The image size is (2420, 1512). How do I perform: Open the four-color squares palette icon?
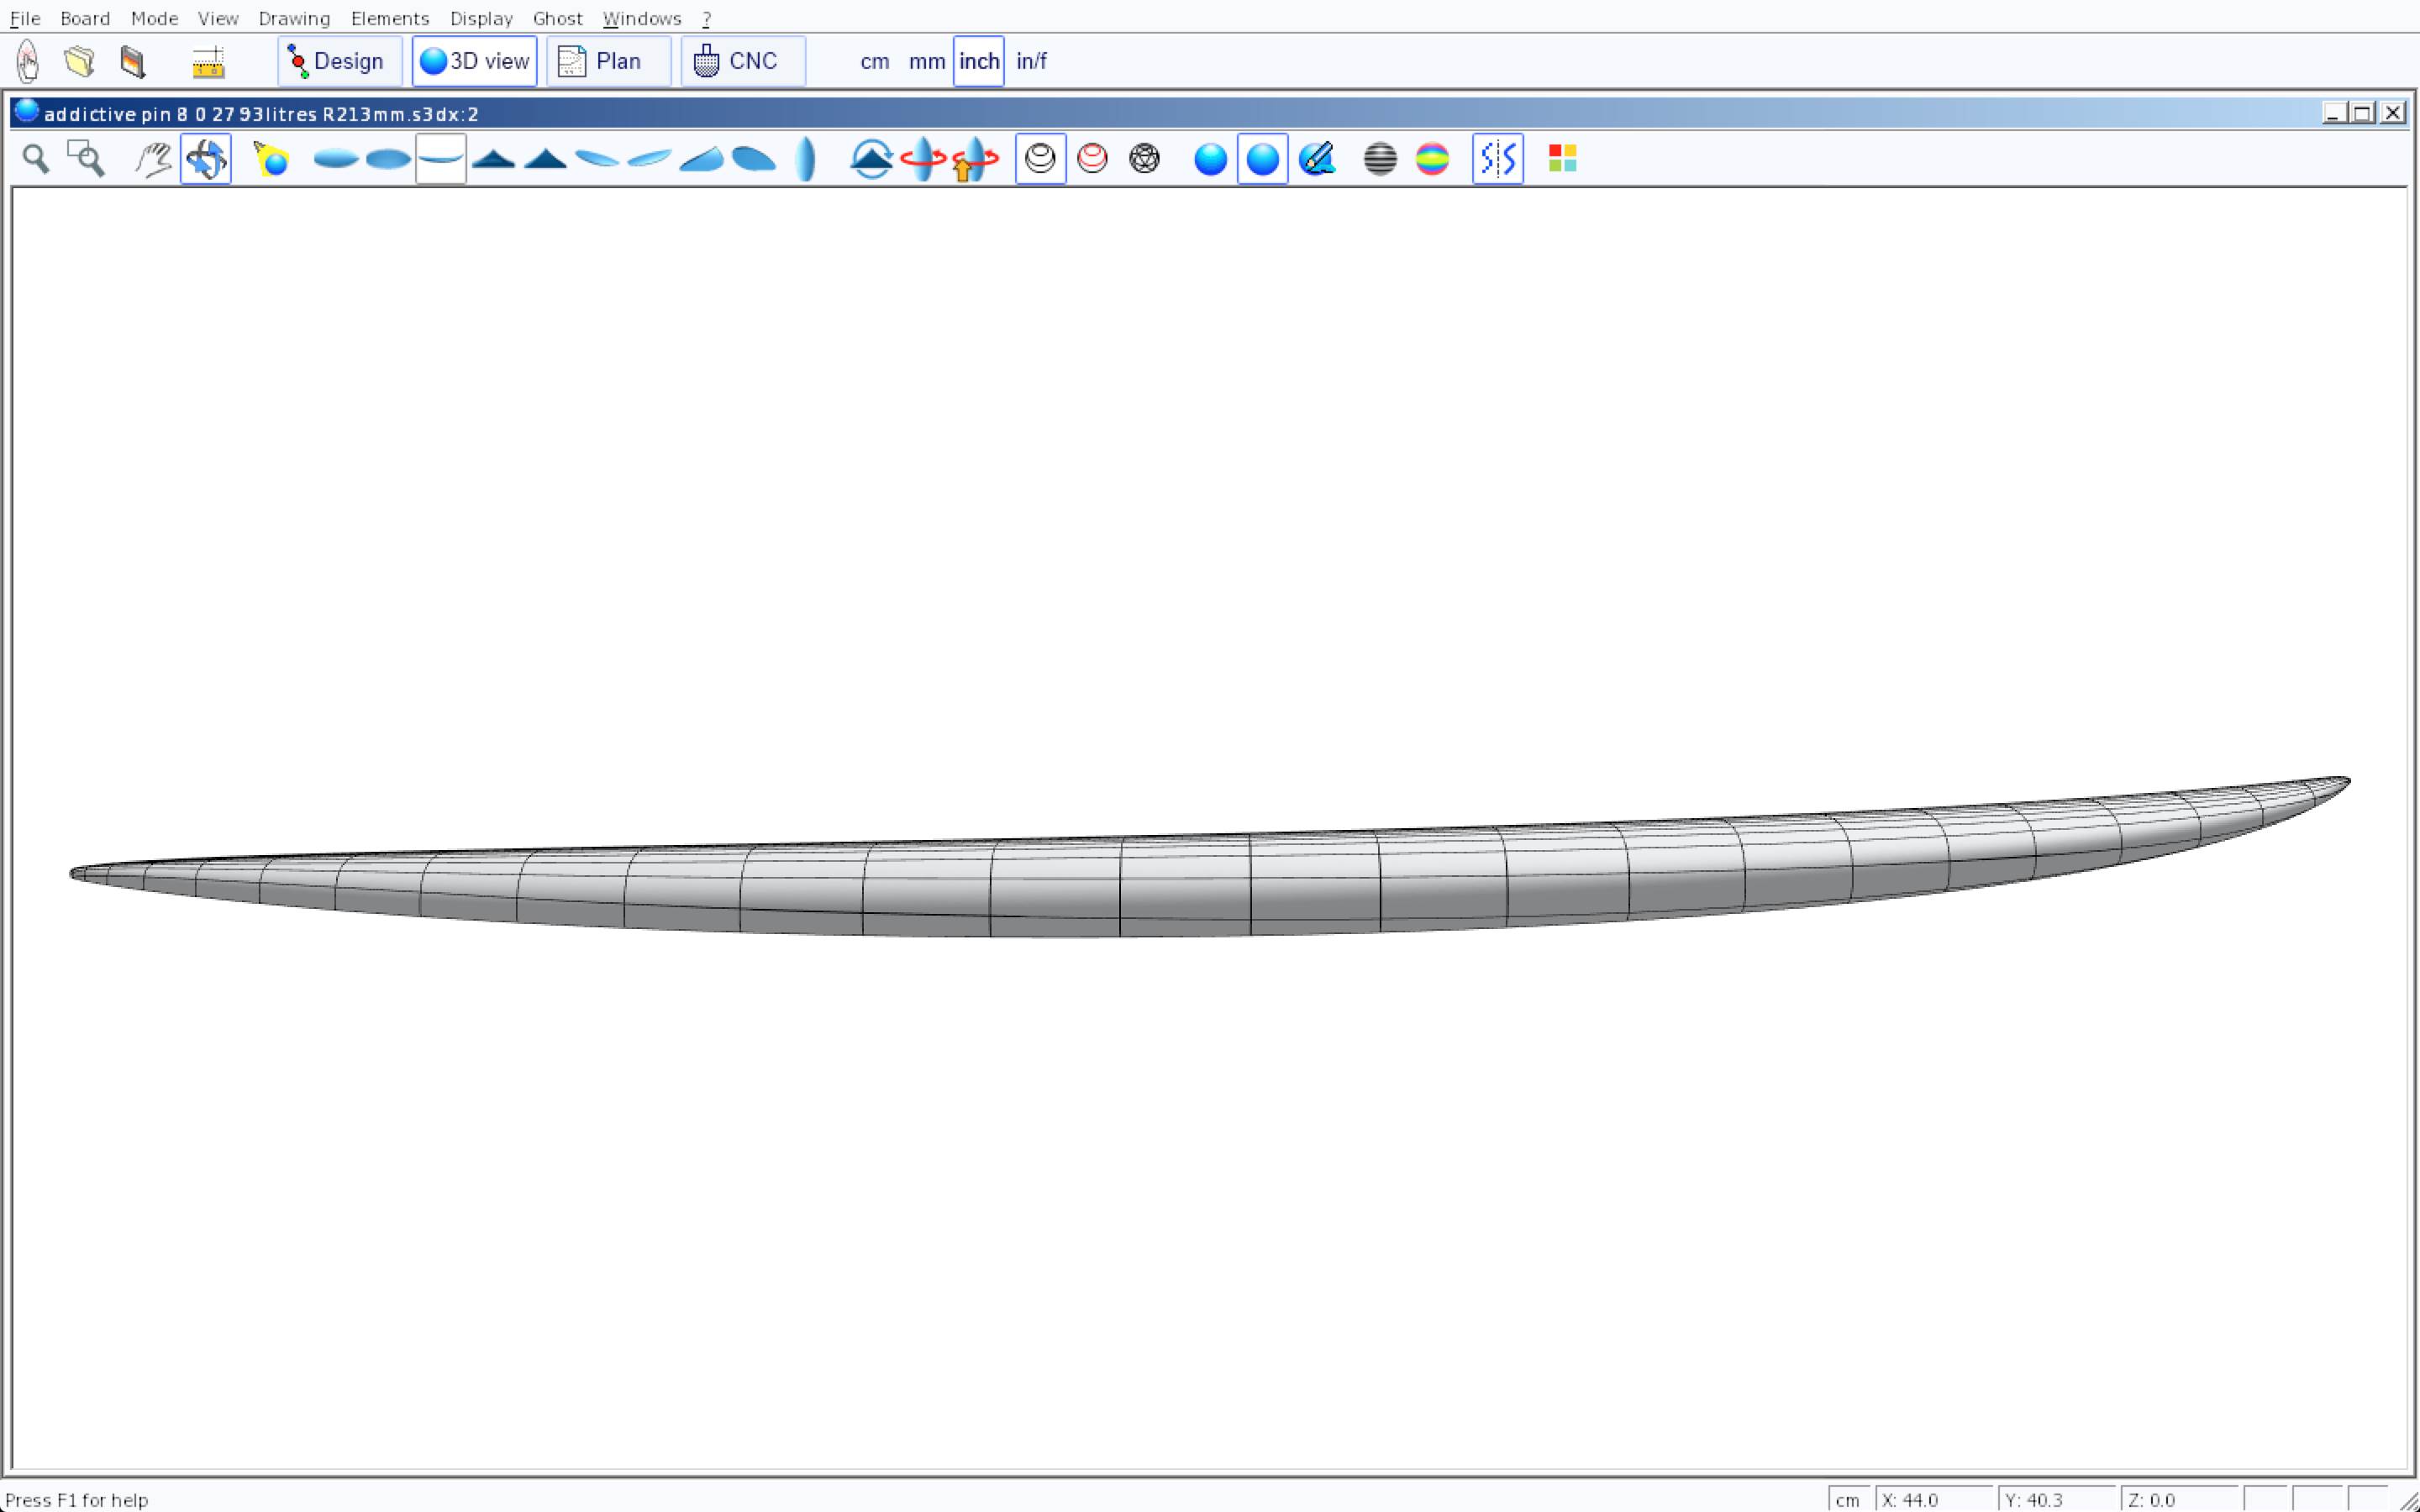click(x=1562, y=159)
